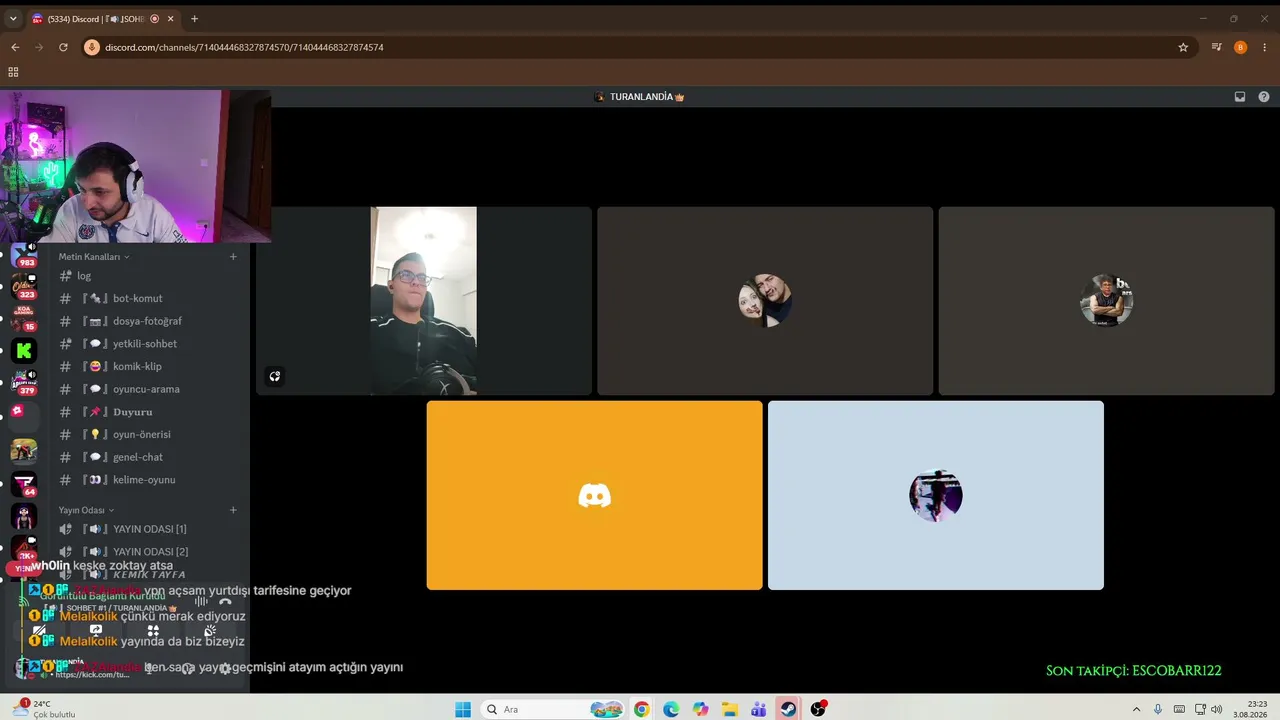The width and height of the screenshot is (1280, 720).
Task: Open the system tray volume icon
Action: point(1216,709)
